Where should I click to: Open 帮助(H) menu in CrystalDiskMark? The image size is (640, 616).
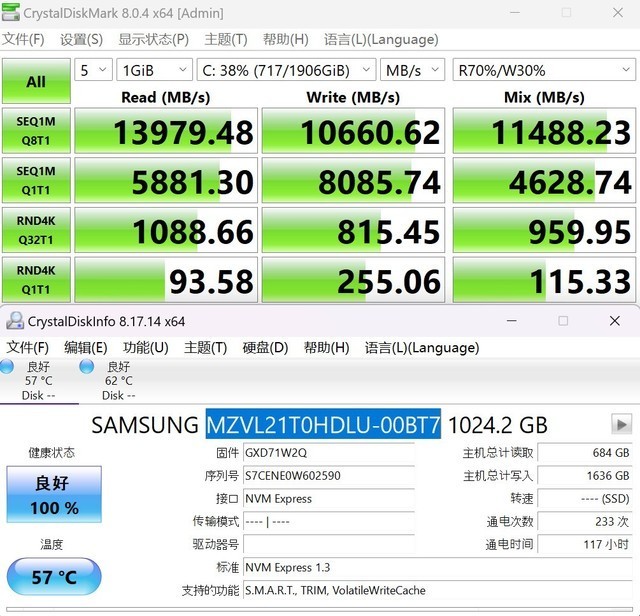pos(285,40)
